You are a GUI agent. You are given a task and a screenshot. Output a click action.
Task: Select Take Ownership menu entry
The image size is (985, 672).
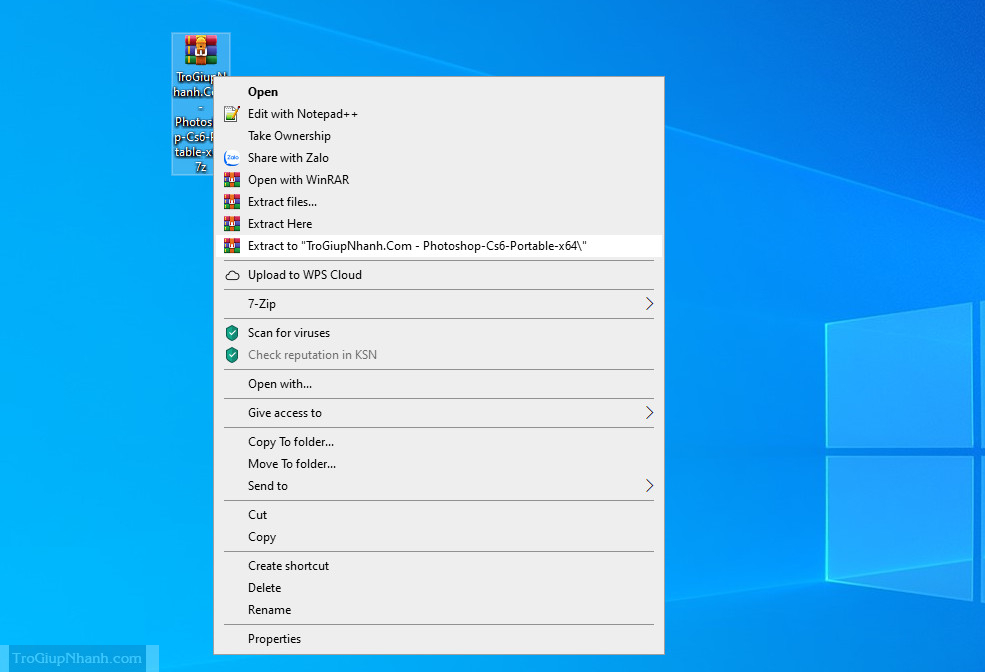pyautogui.click(x=289, y=136)
